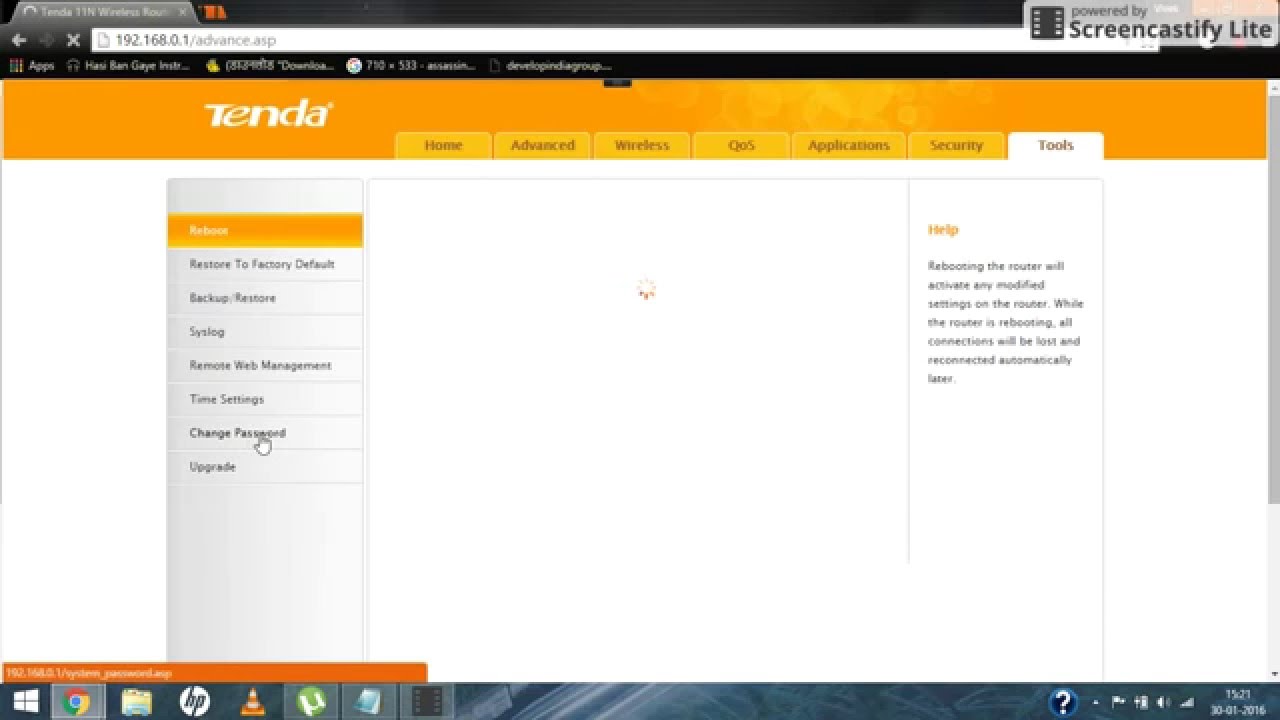Click the page's vertical scrollbar down arrow

click(x=1273, y=674)
